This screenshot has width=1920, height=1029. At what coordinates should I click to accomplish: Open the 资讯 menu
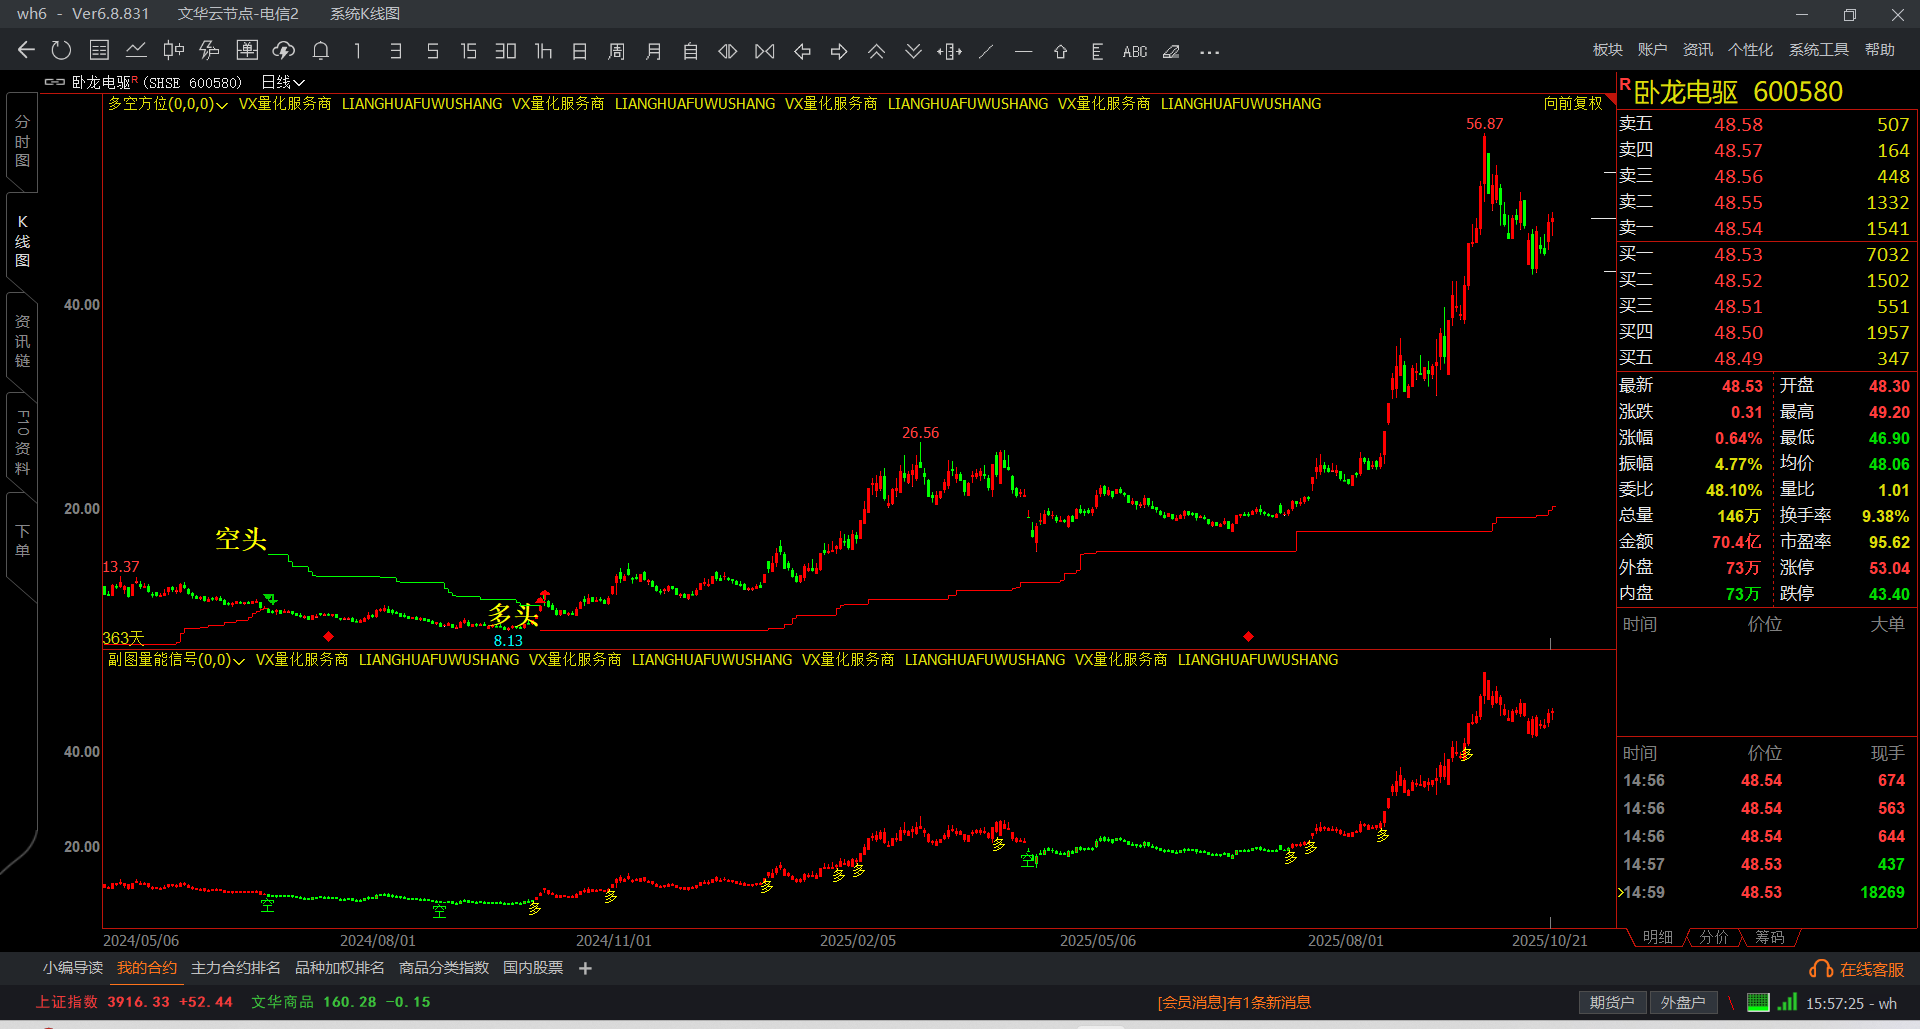(1698, 50)
